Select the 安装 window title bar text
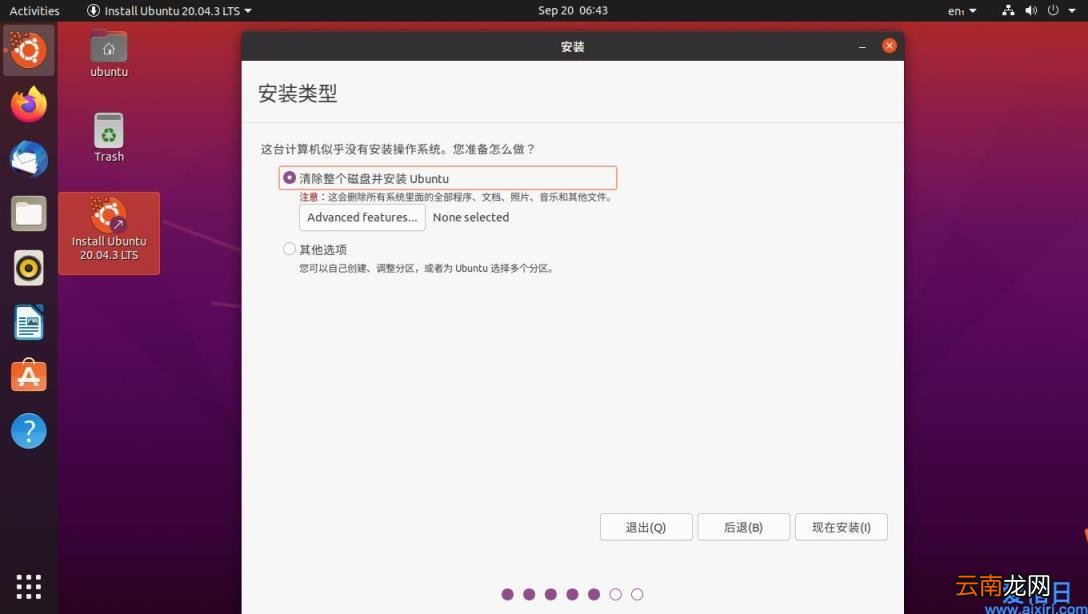Screen dimensions: 1088x614 pos(572,46)
